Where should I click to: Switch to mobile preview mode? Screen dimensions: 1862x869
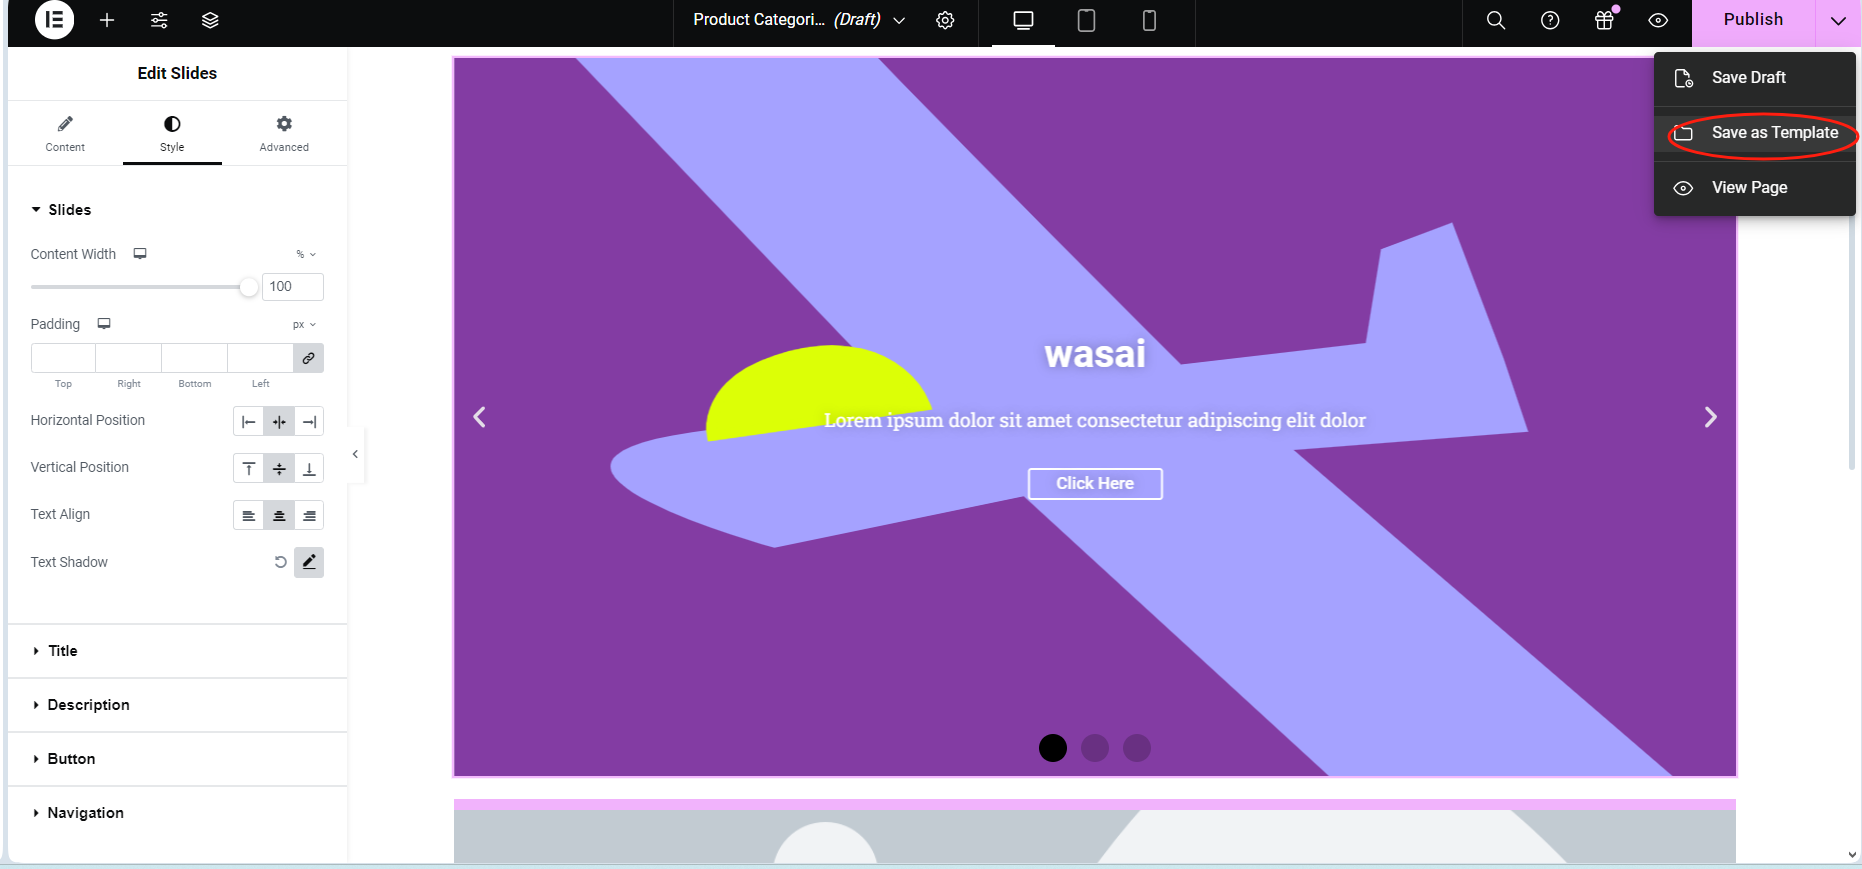[x=1149, y=20]
